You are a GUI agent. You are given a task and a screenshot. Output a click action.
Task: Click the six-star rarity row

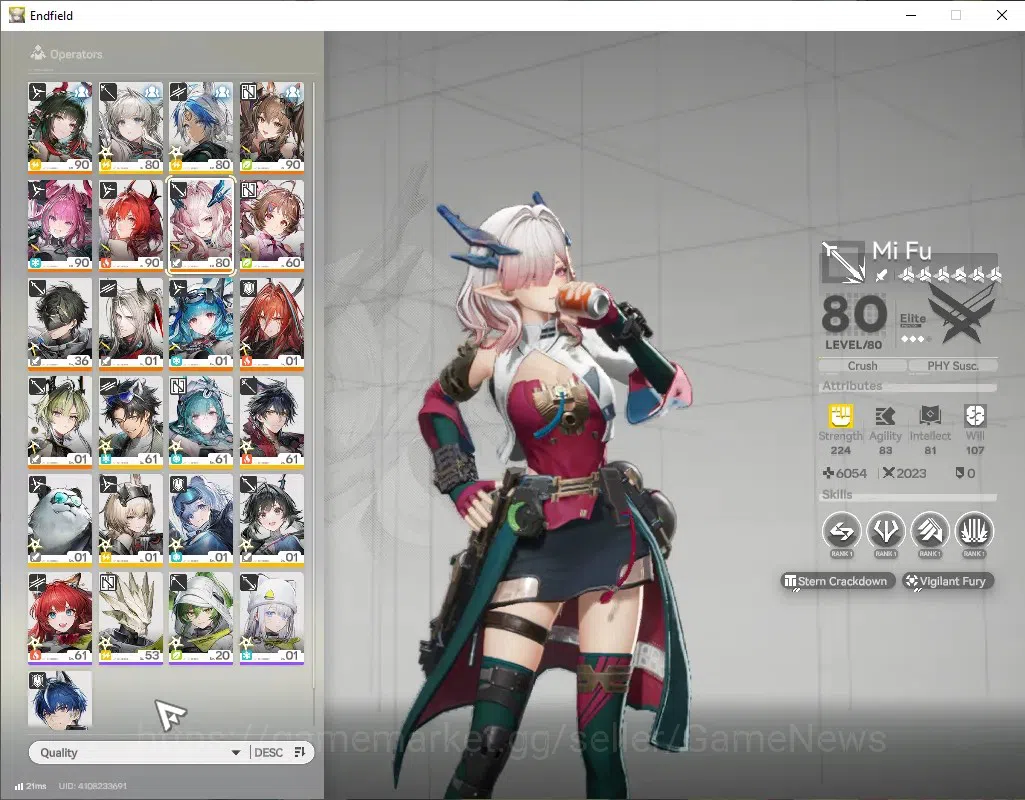click(x=950, y=275)
